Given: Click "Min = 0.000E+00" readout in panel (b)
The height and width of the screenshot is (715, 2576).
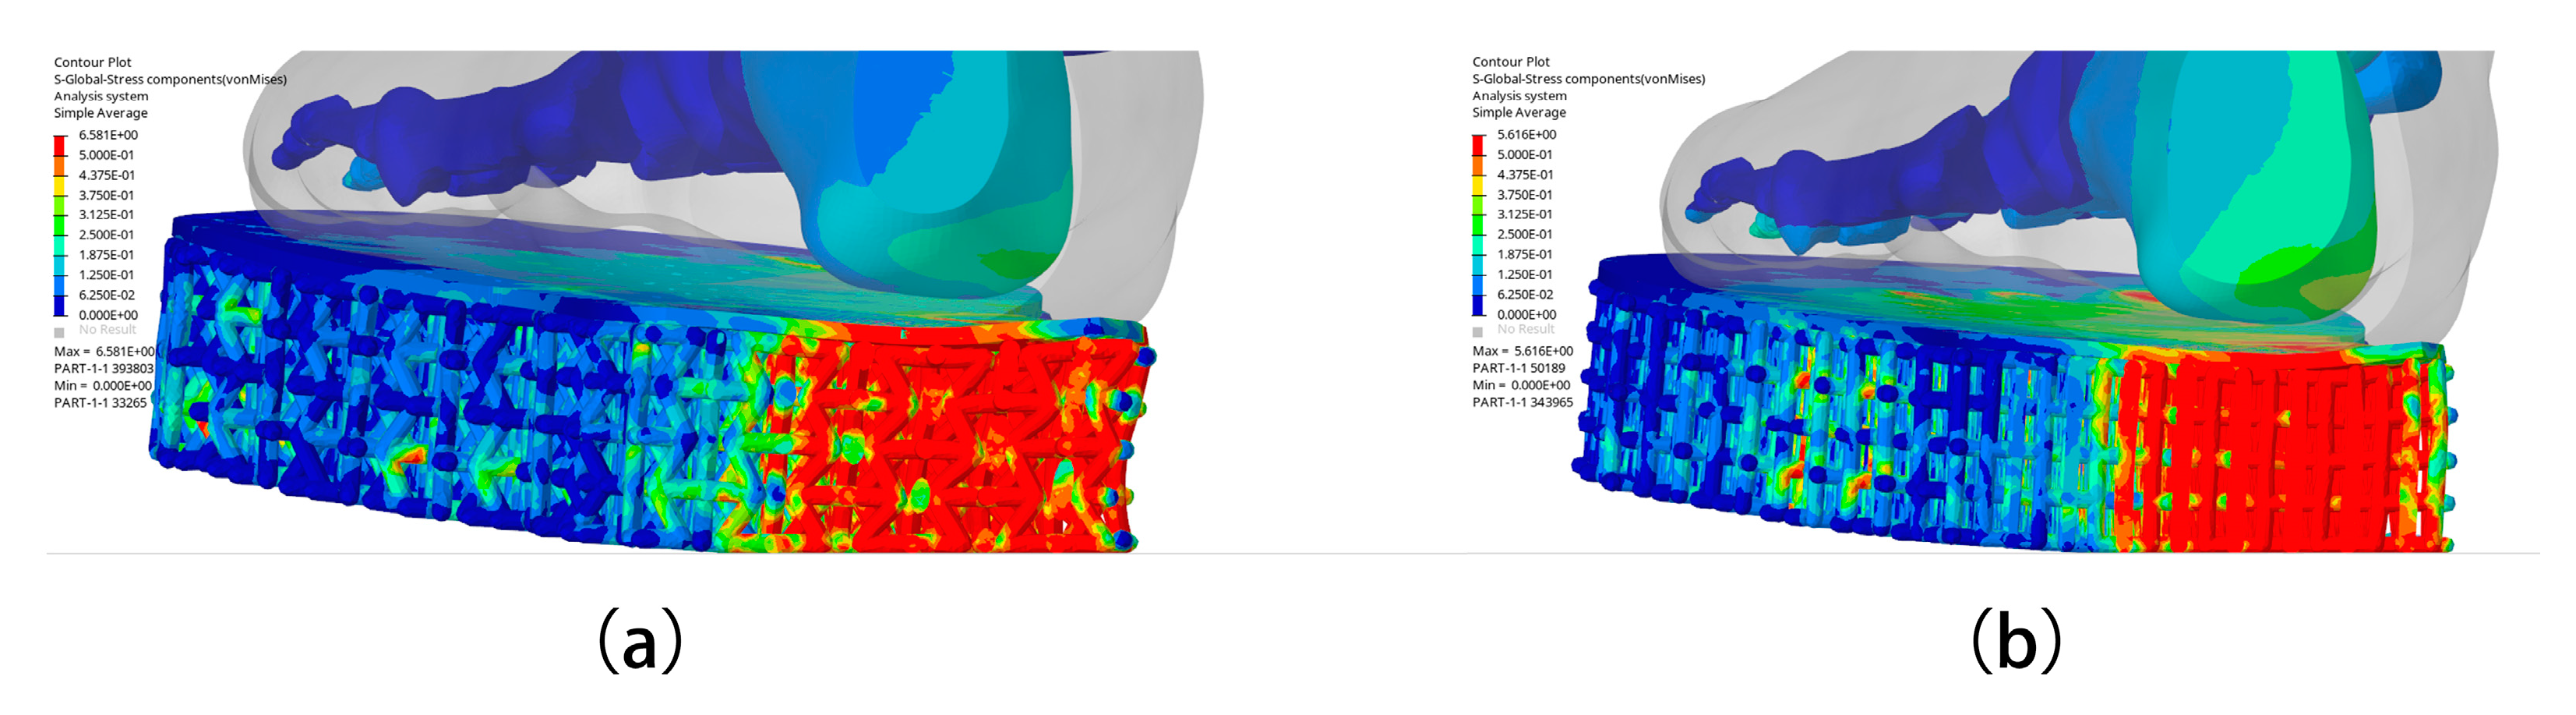Looking at the screenshot, I should coord(1521,385).
